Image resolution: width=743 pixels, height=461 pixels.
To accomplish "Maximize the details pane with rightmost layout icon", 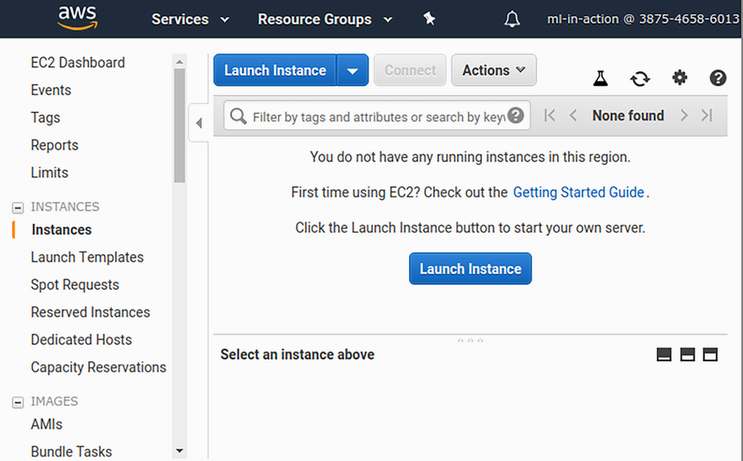I will coord(711,354).
